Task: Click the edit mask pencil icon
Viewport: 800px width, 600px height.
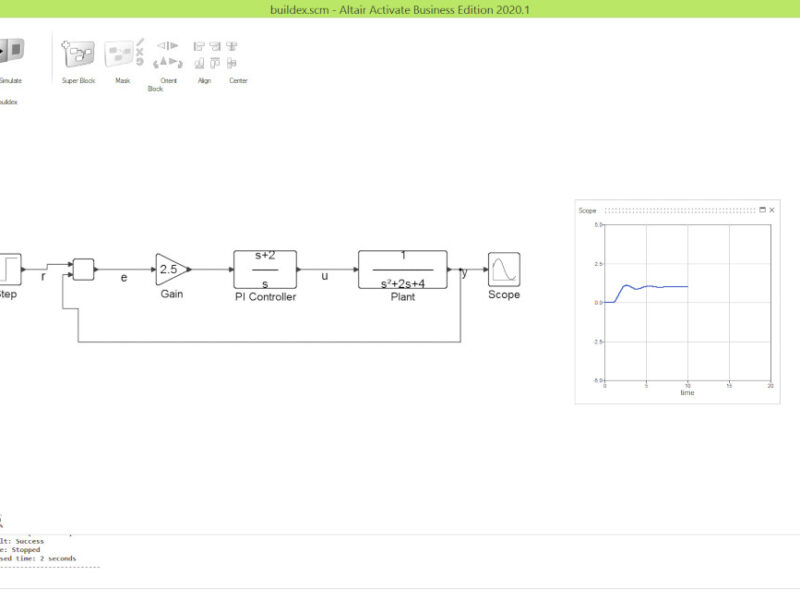Action: coord(140,42)
